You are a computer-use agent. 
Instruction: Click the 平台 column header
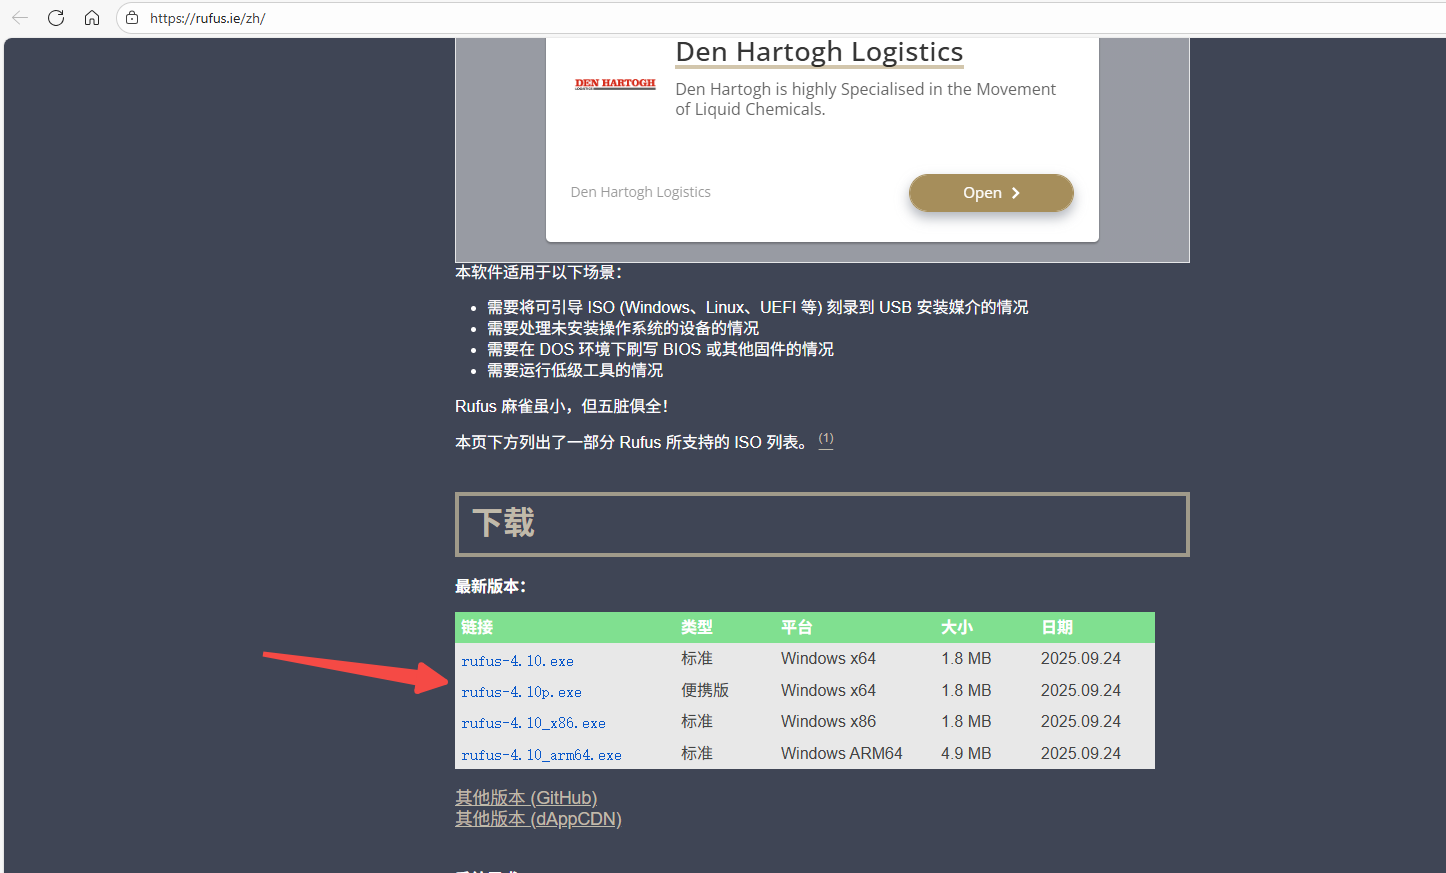797,627
